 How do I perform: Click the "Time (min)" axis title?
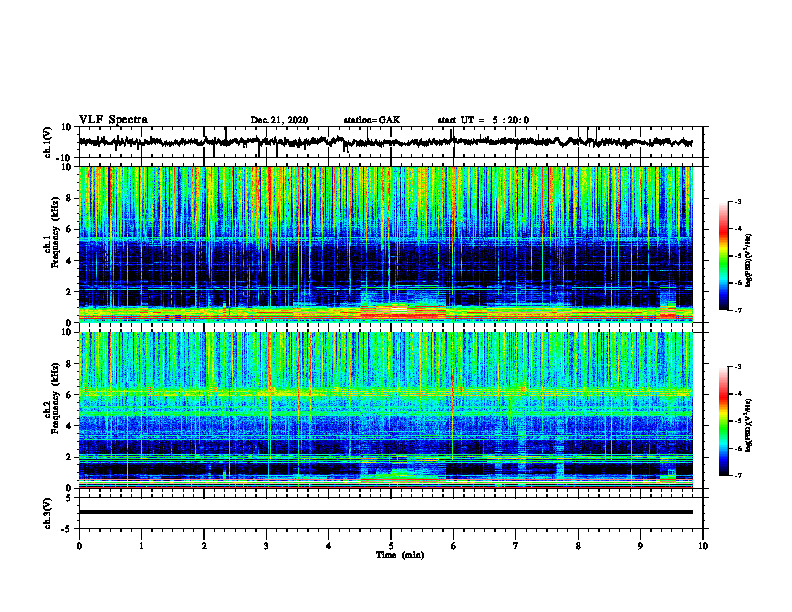coord(400,555)
